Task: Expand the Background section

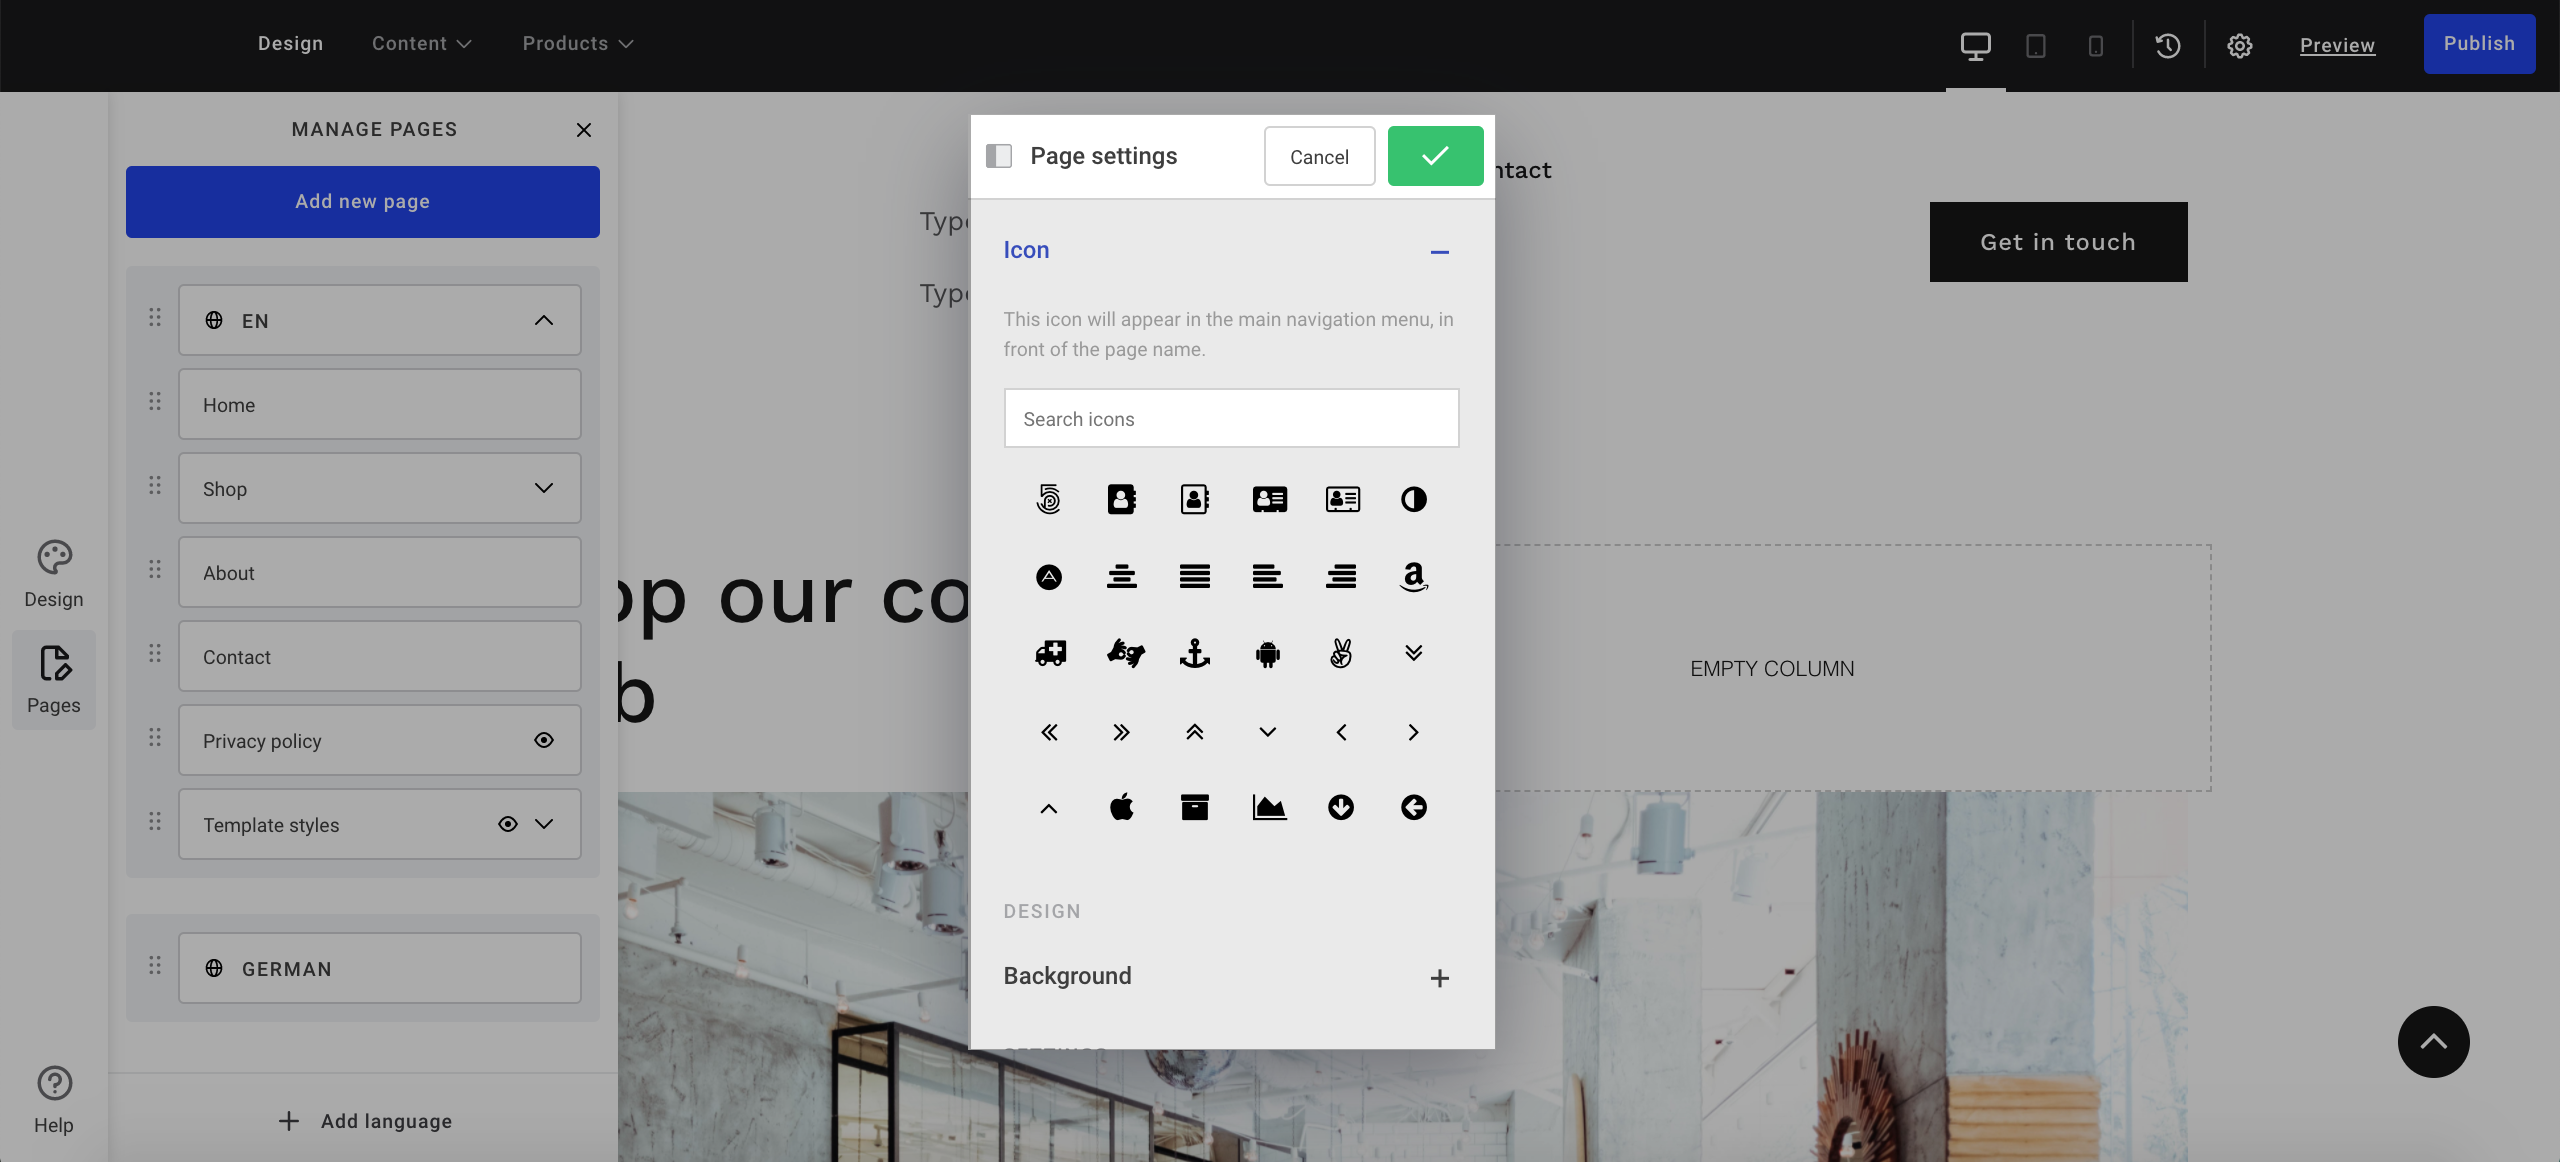Action: pos(1440,978)
